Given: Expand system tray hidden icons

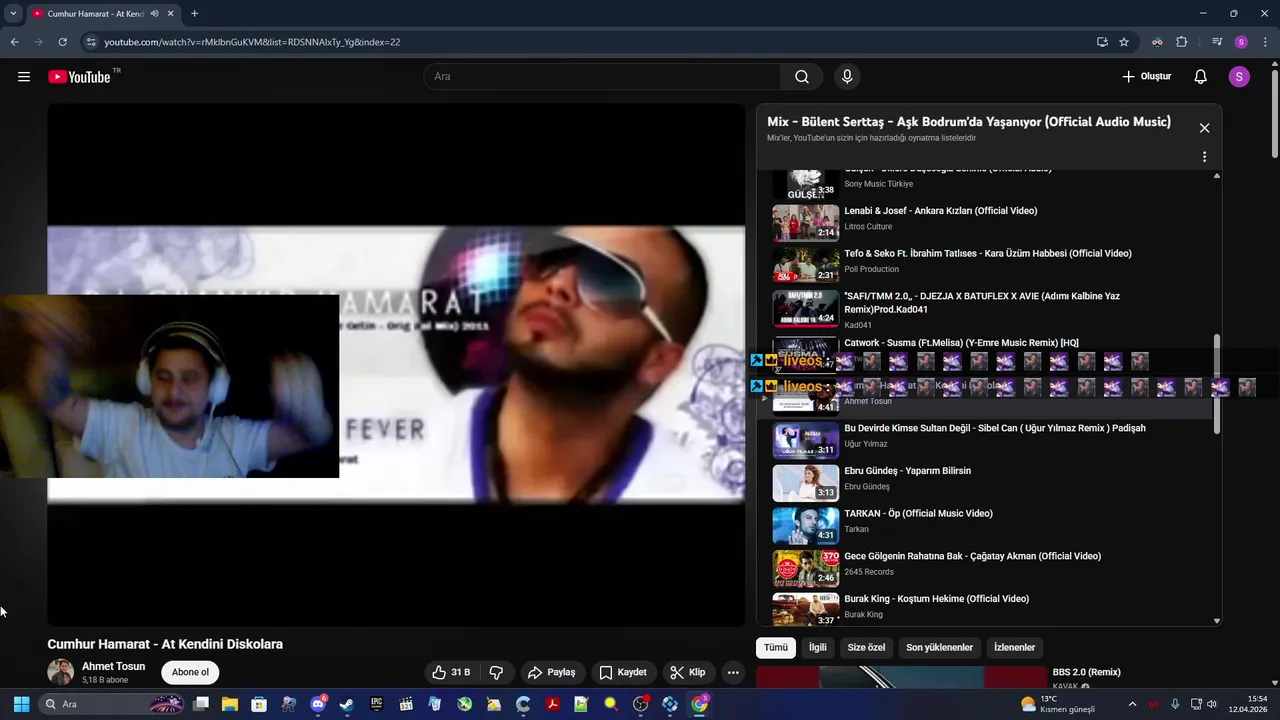Looking at the screenshot, I should (1132, 704).
